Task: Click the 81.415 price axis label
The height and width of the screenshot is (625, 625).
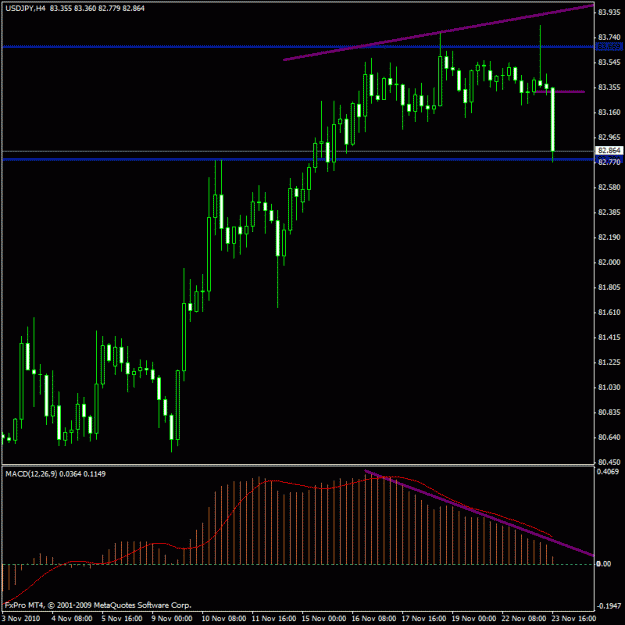Action: [x=609, y=338]
